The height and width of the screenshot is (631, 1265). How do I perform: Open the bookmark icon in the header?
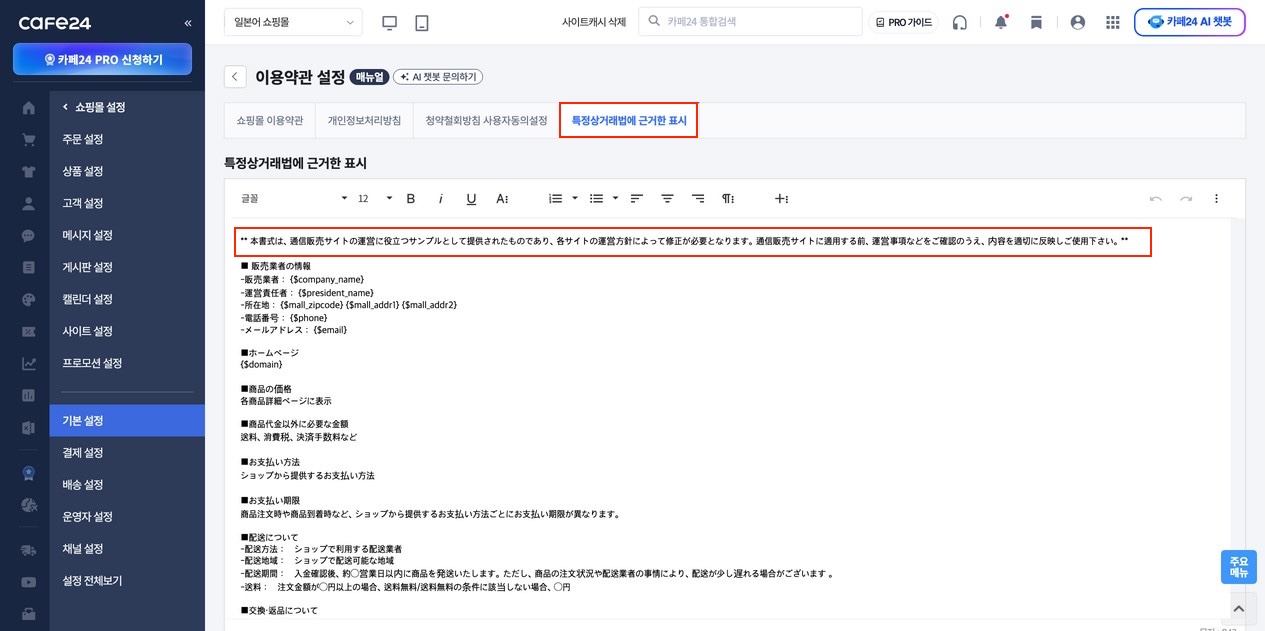(x=1037, y=22)
